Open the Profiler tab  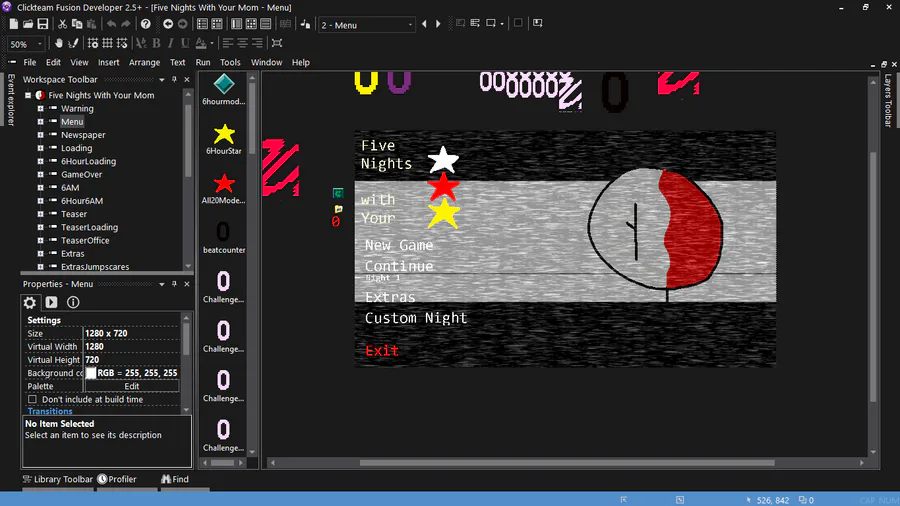(x=117, y=479)
